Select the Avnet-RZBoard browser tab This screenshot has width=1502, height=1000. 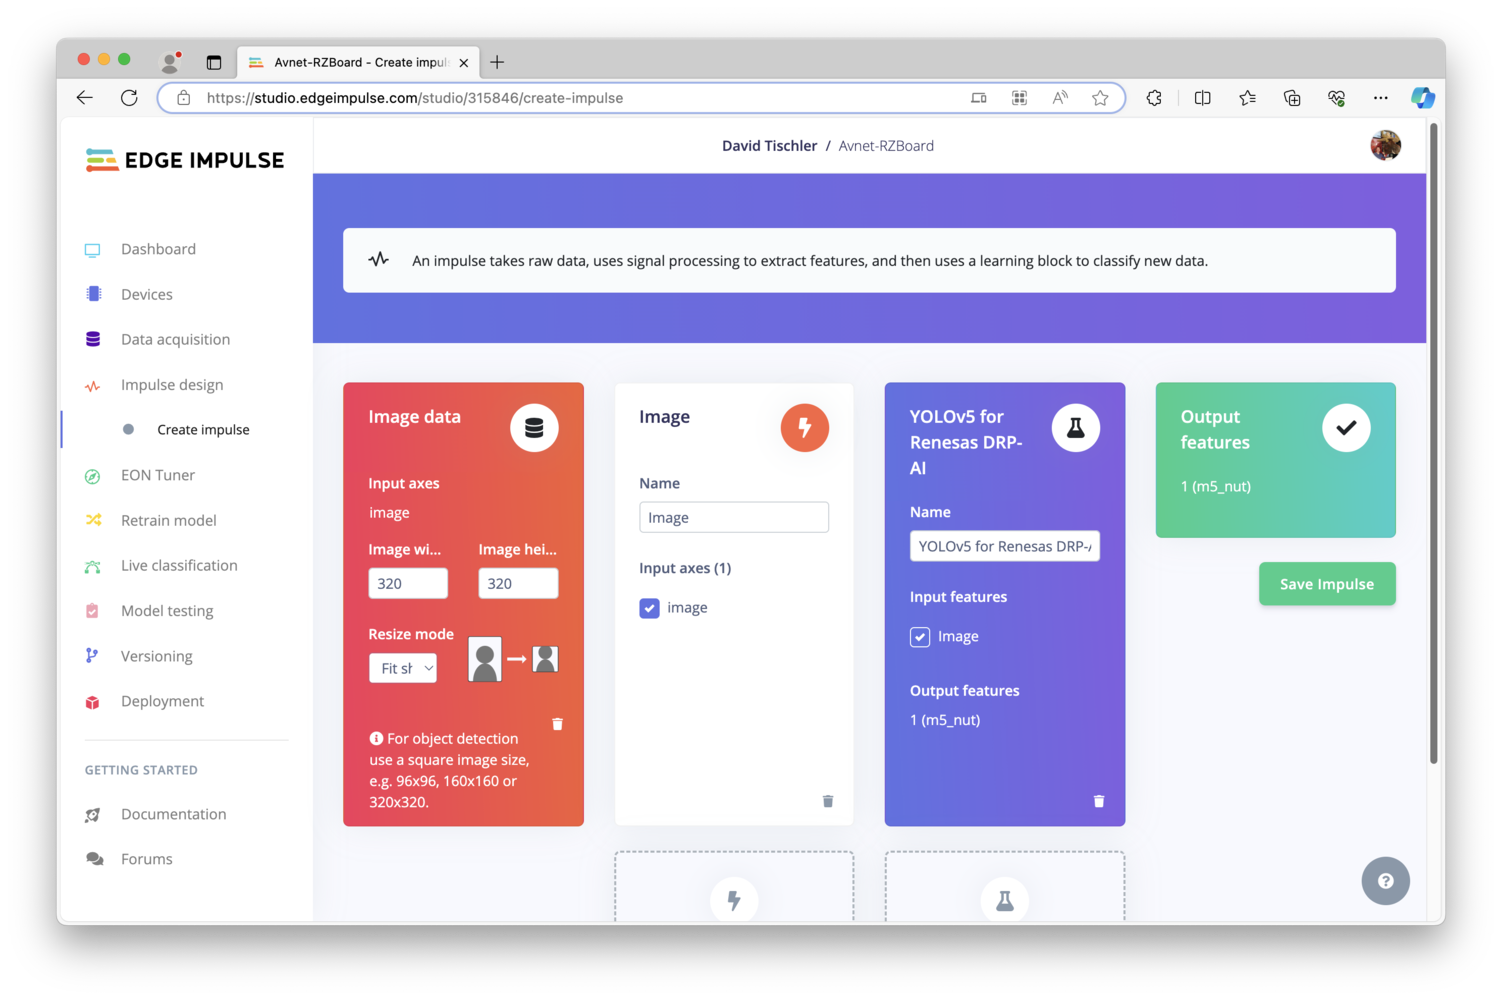358,62
